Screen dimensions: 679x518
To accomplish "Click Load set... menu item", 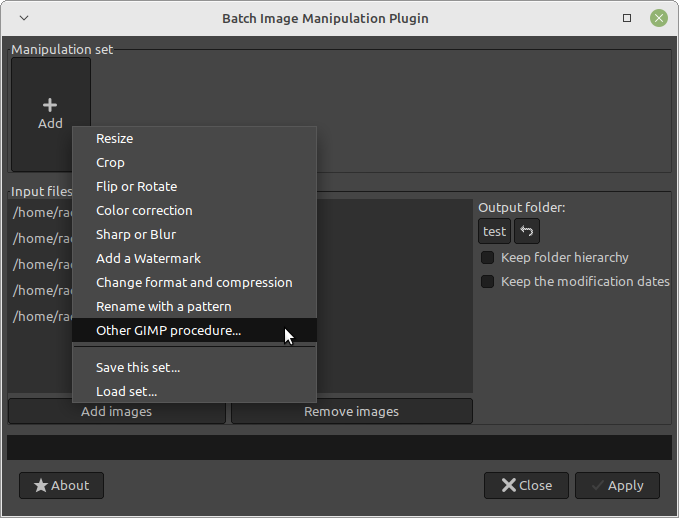I will [194, 392].
